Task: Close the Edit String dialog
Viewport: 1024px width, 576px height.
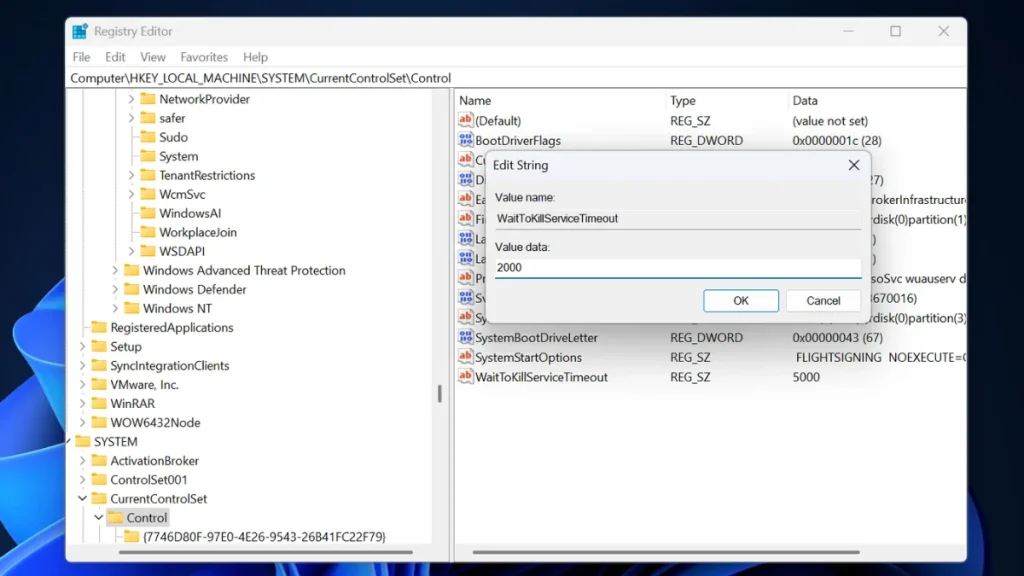Action: click(854, 165)
